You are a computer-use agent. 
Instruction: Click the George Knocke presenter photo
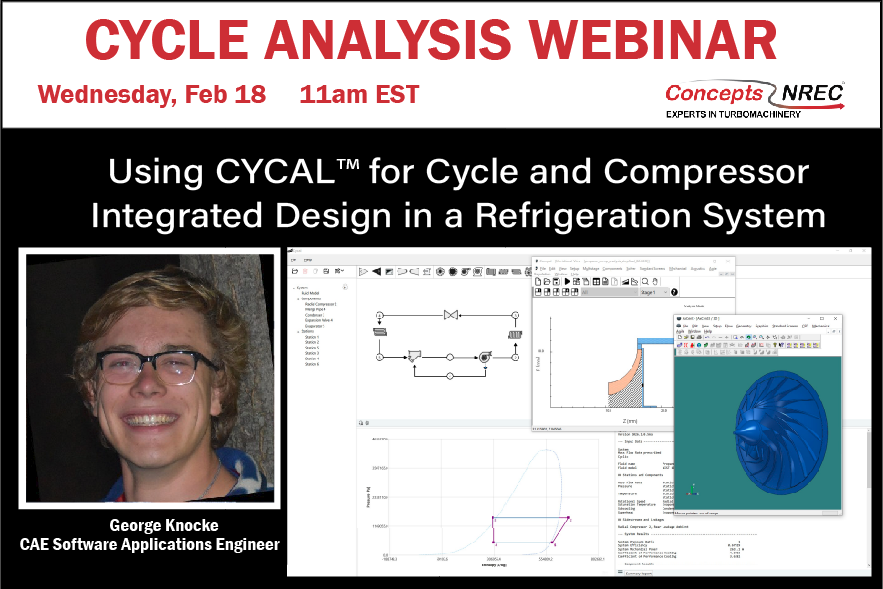pyautogui.click(x=150, y=378)
